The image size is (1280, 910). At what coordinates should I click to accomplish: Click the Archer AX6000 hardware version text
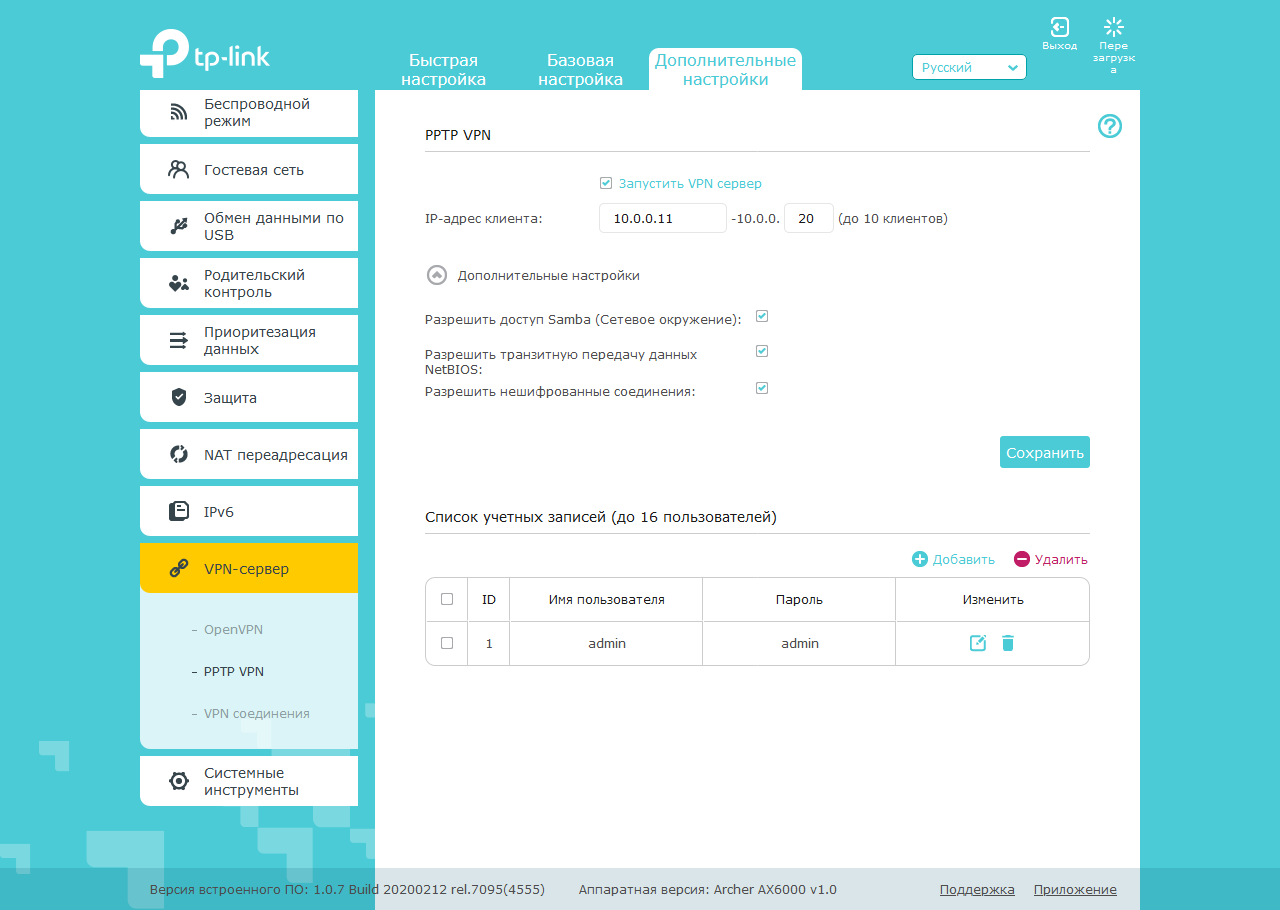(708, 889)
